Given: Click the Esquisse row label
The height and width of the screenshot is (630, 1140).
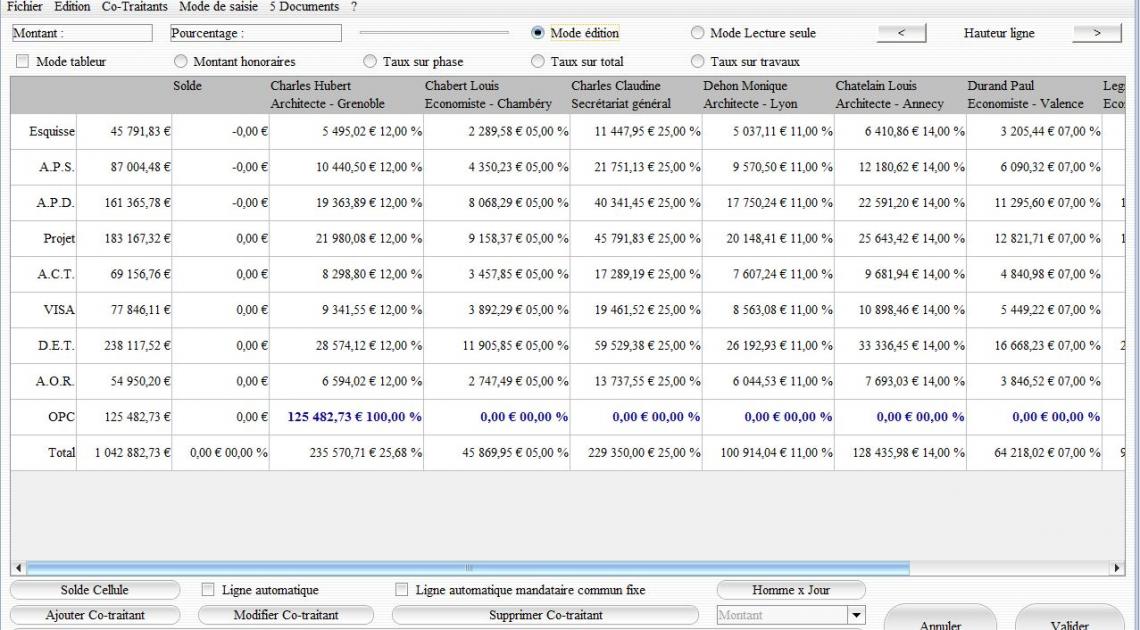Looking at the screenshot, I should [x=52, y=132].
